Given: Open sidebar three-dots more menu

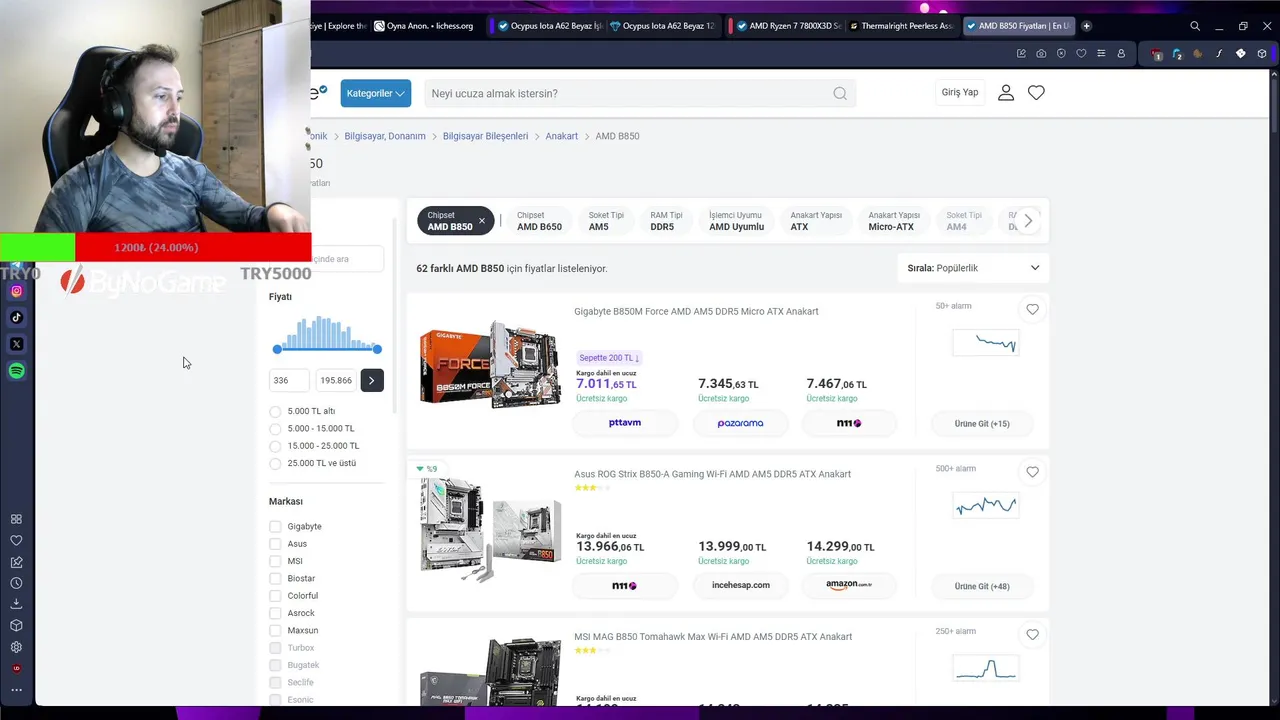Looking at the screenshot, I should pyautogui.click(x=16, y=689).
